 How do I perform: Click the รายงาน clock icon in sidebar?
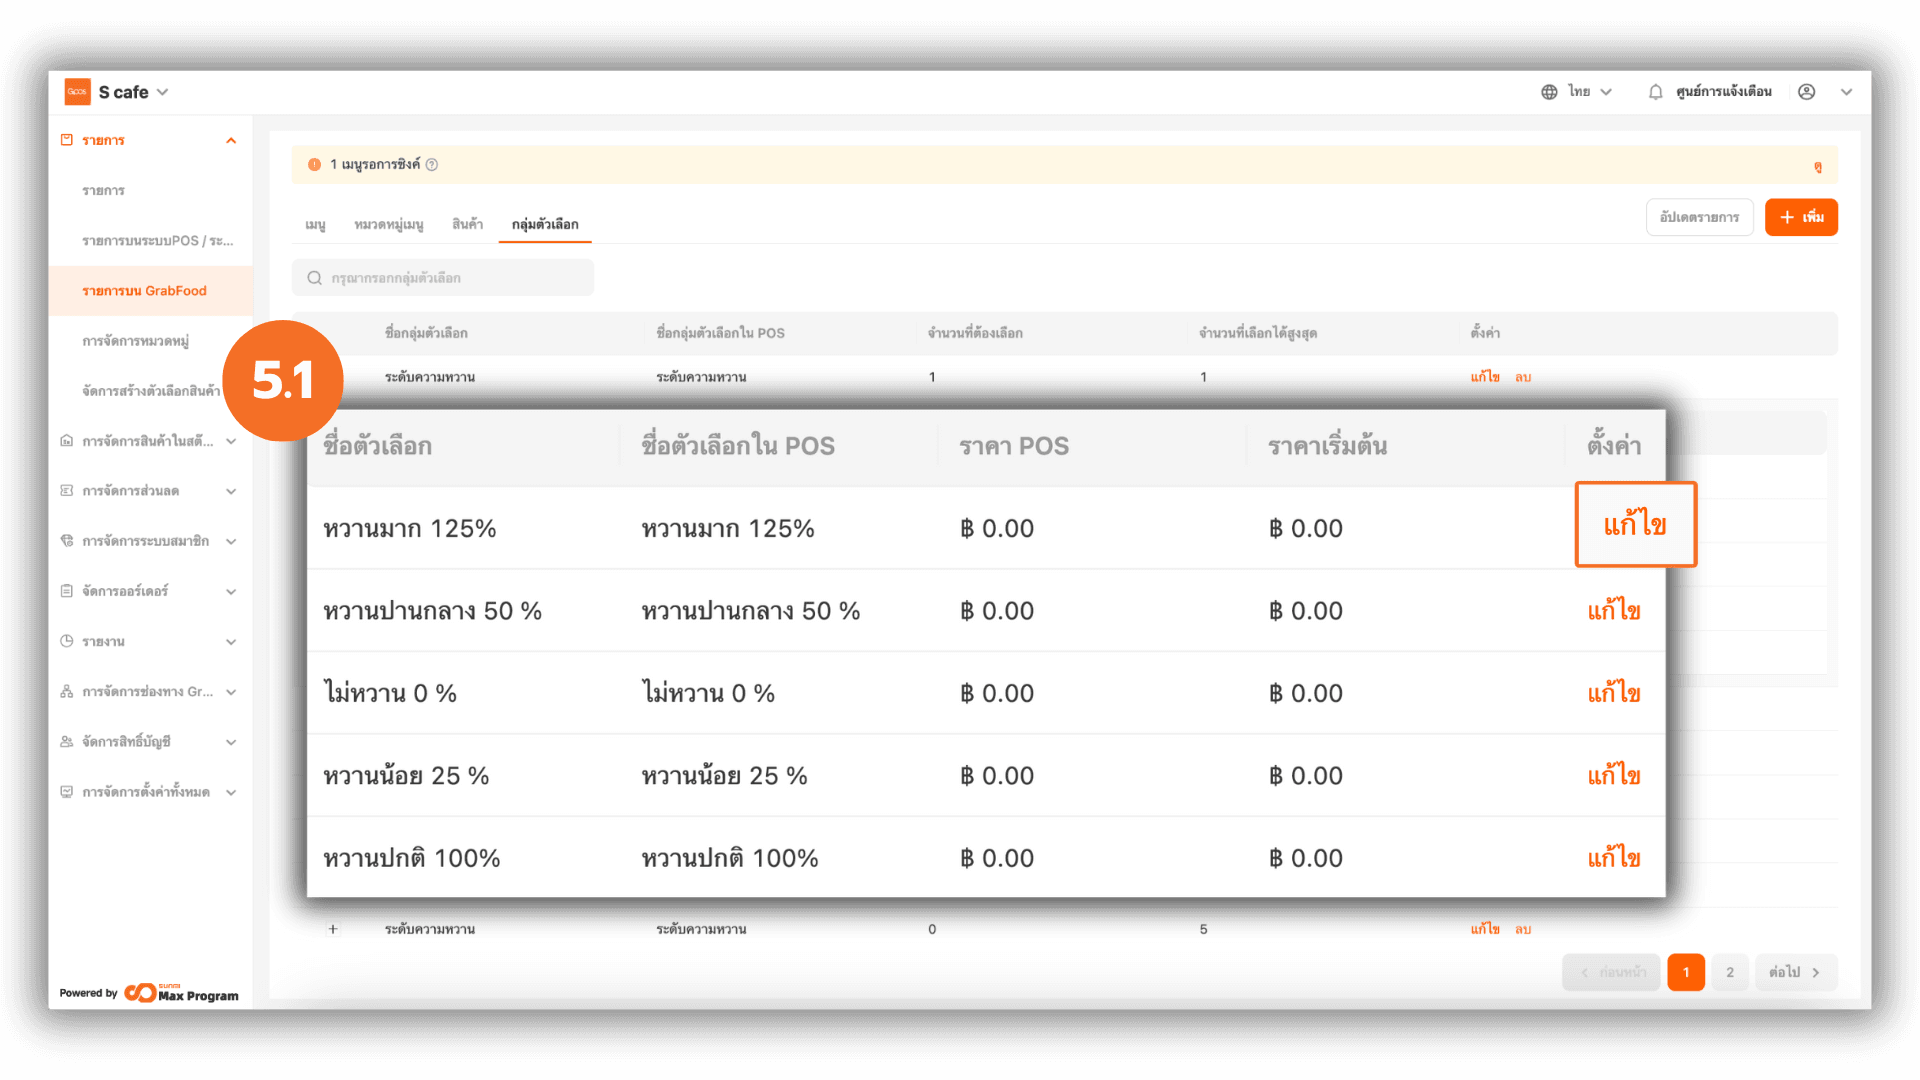[x=67, y=641]
